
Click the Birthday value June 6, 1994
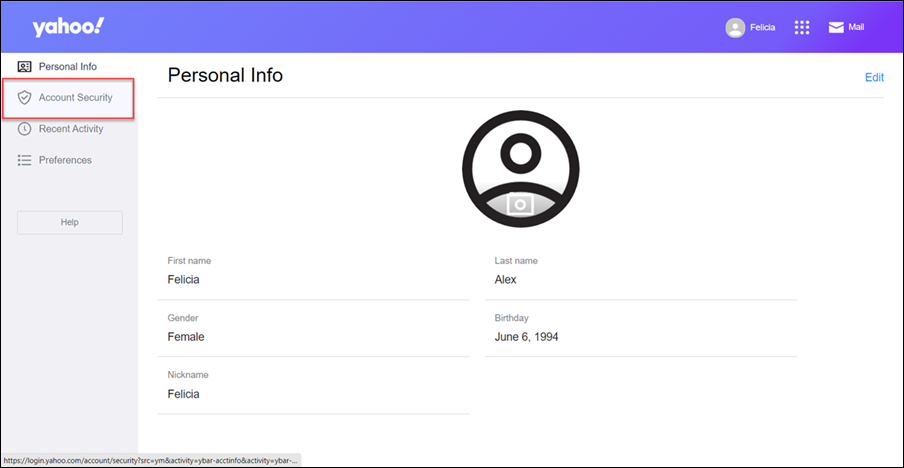point(527,337)
